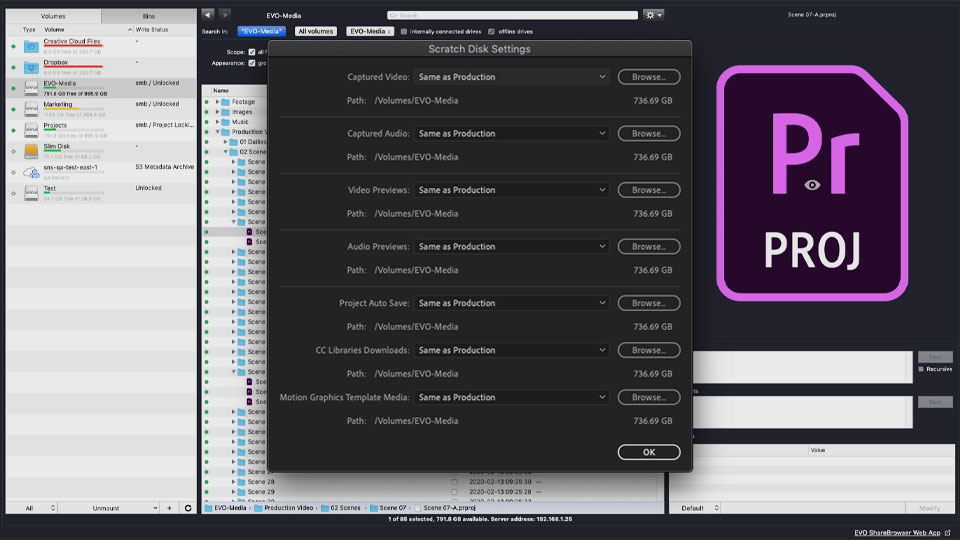Click the orange Slim Disk drive icon
The image size is (960, 540).
pyautogui.click(x=30, y=150)
